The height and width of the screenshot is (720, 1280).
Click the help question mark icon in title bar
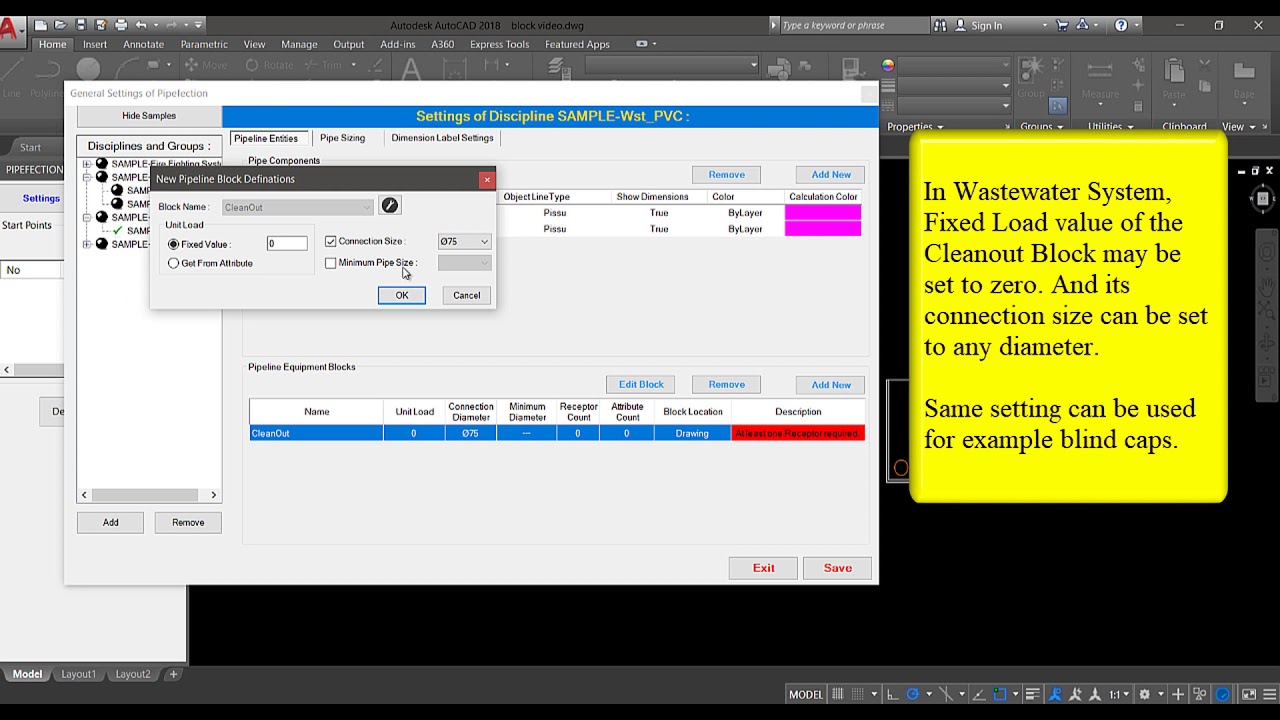[1121, 25]
